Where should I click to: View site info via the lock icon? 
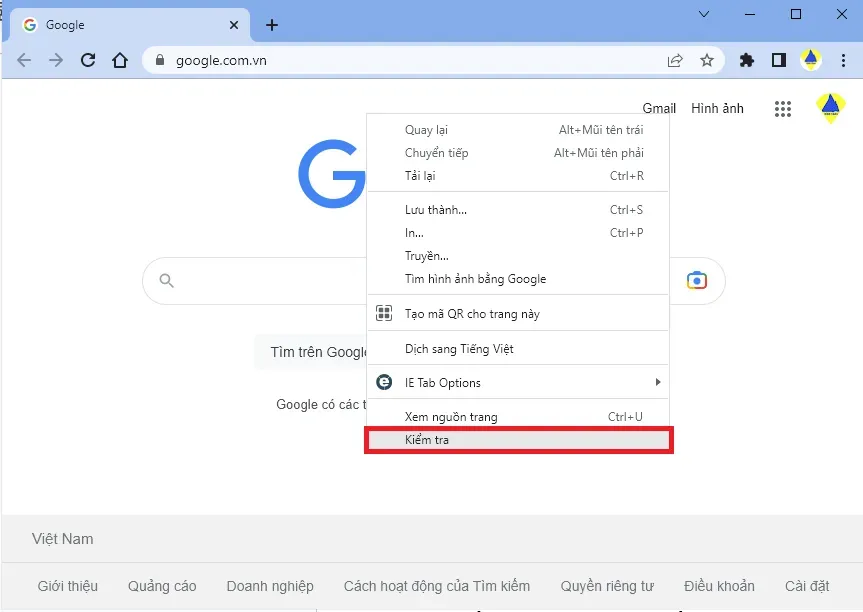pyautogui.click(x=160, y=60)
